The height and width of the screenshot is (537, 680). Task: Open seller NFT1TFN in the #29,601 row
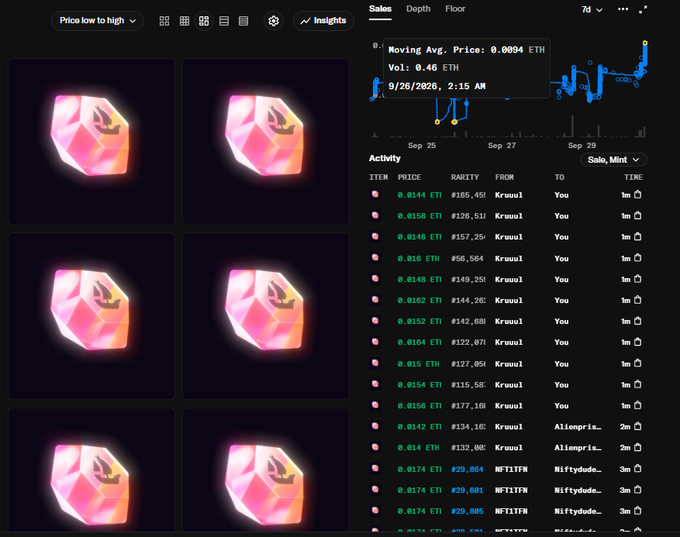(x=511, y=490)
